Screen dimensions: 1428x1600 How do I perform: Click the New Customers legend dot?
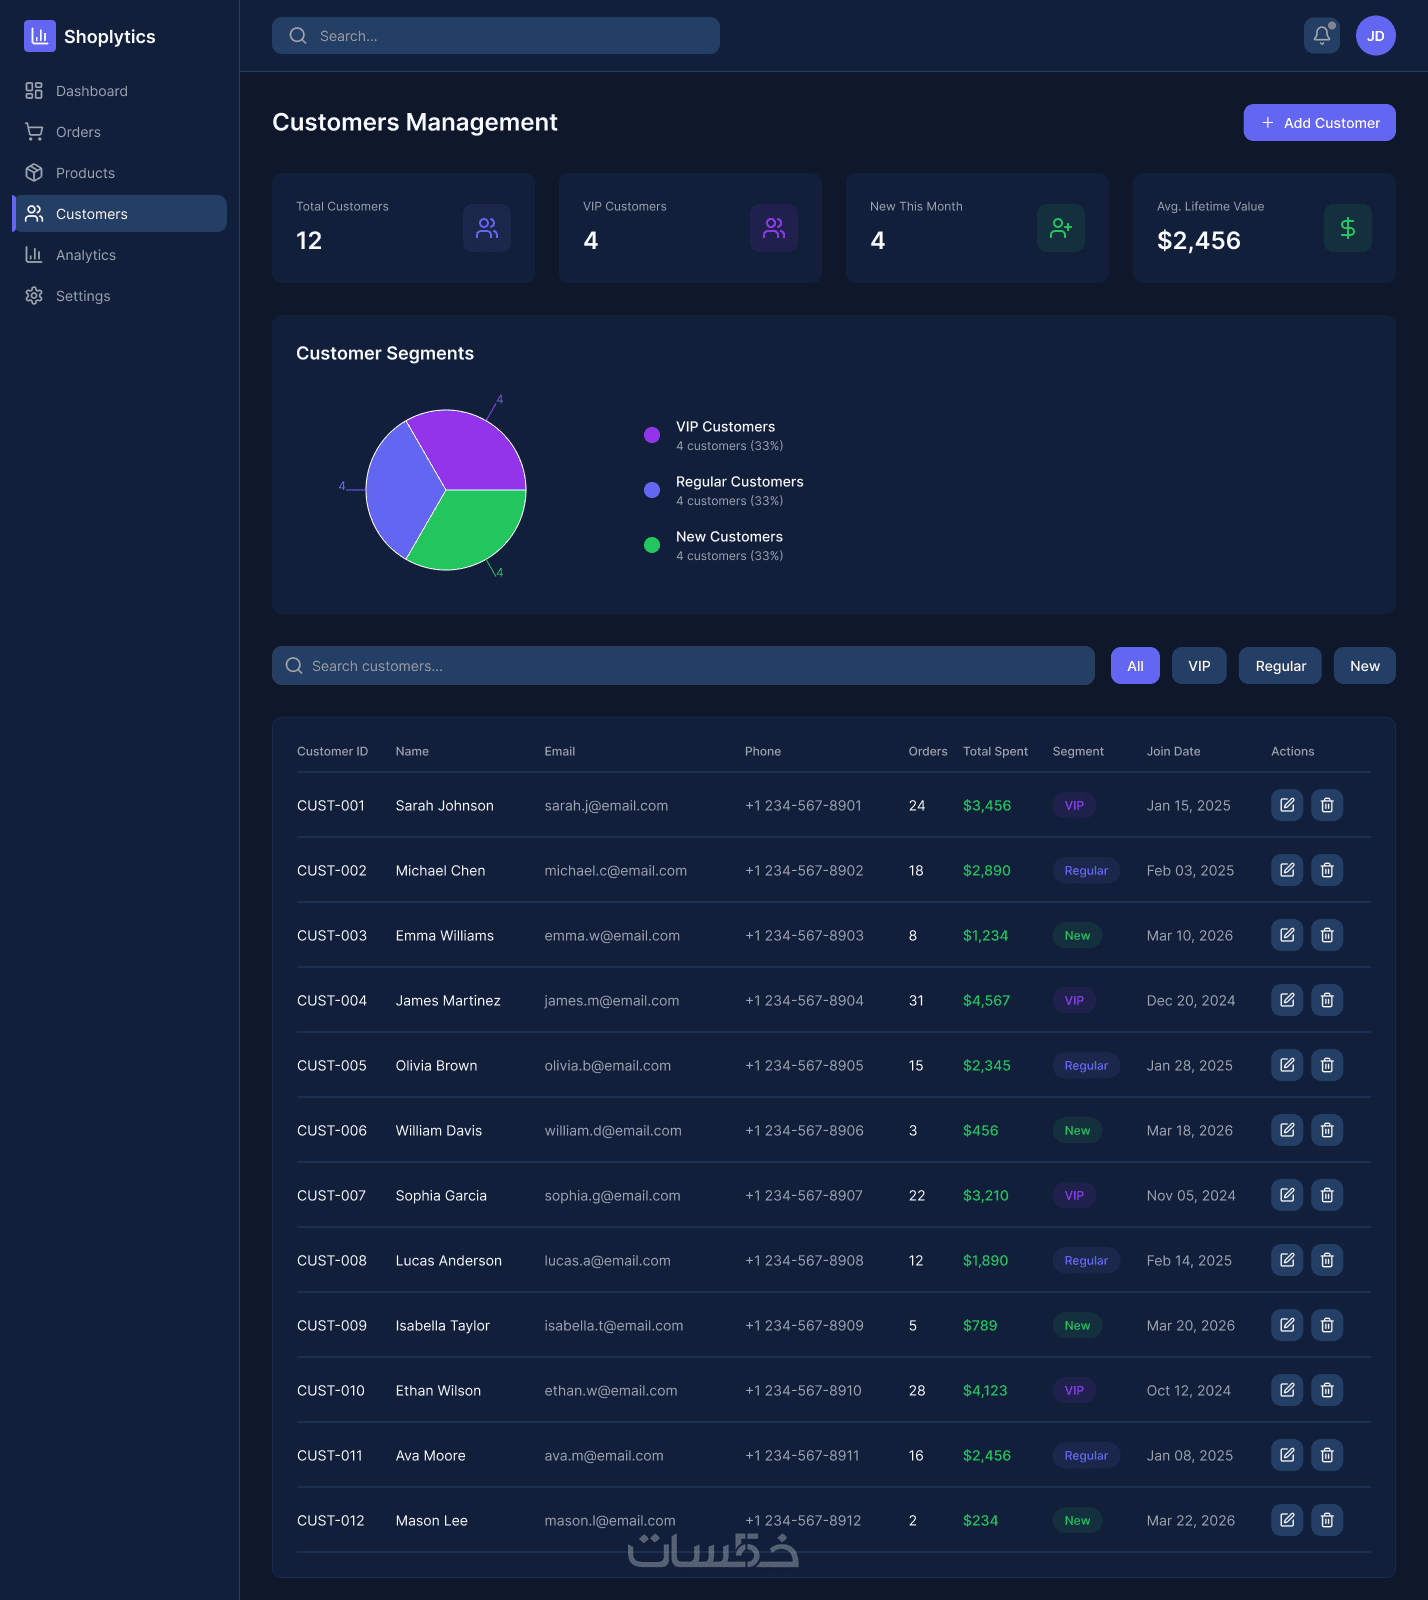click(x=652, y=545)
